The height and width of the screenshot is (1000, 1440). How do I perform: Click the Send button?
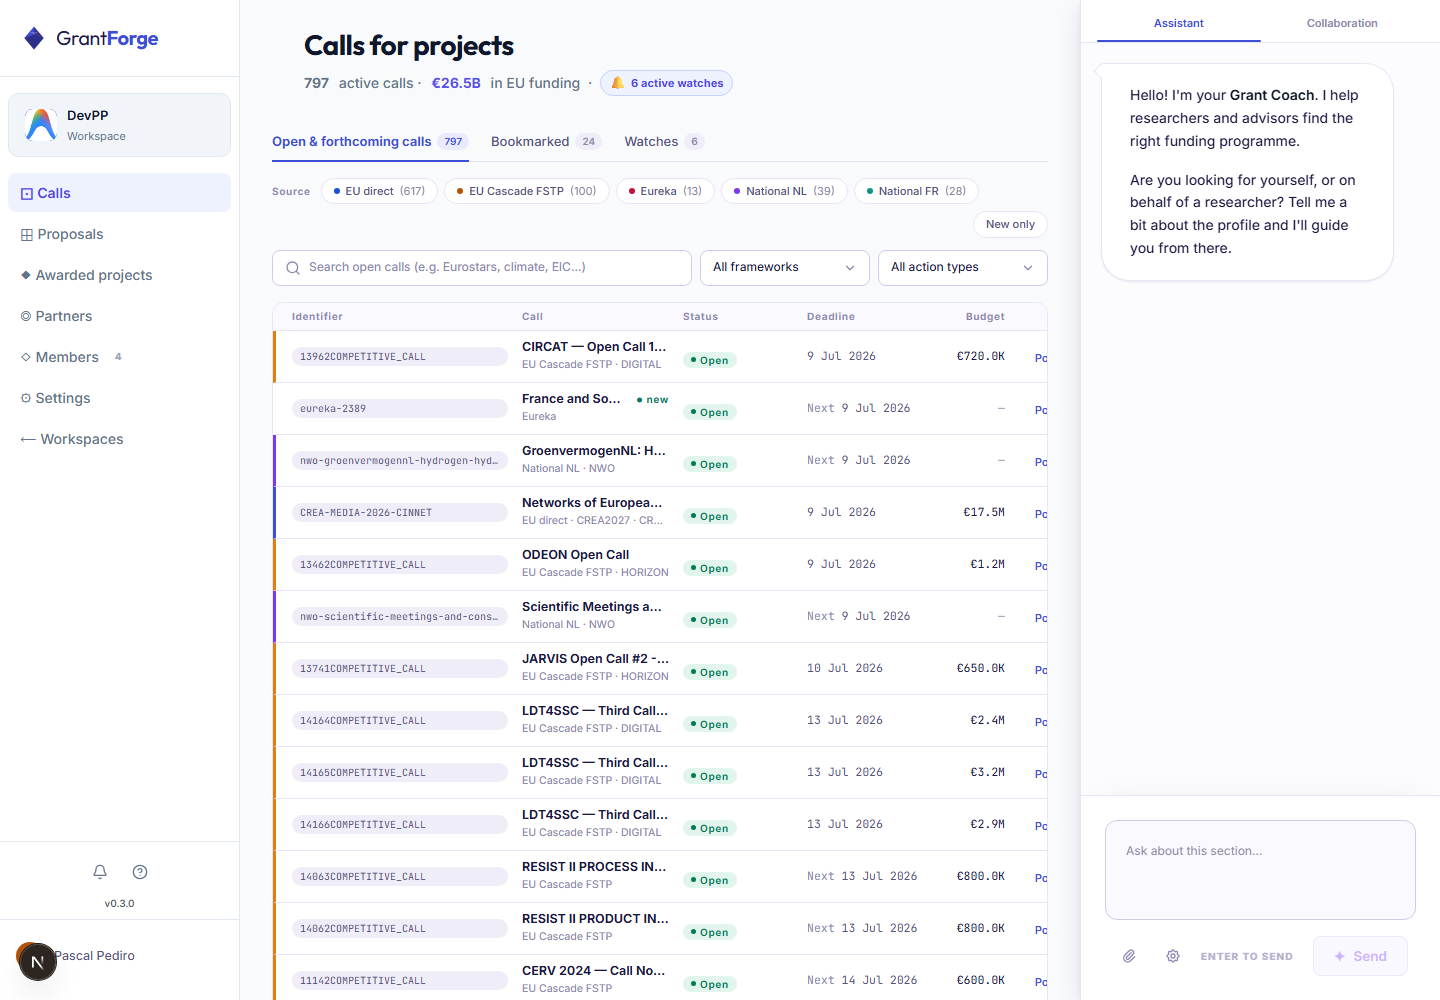tap(1360, 956)
